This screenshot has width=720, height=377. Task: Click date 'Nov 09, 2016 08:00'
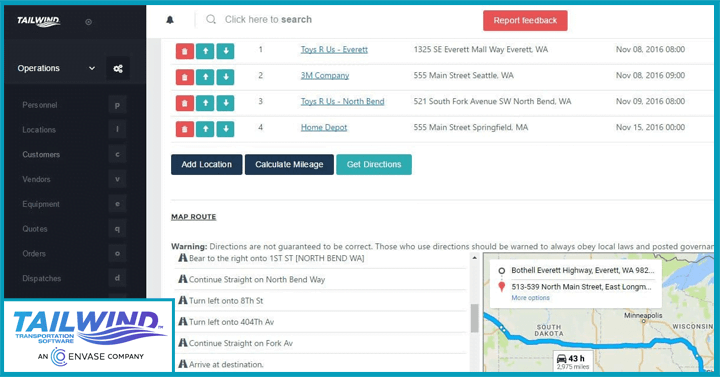650,101
